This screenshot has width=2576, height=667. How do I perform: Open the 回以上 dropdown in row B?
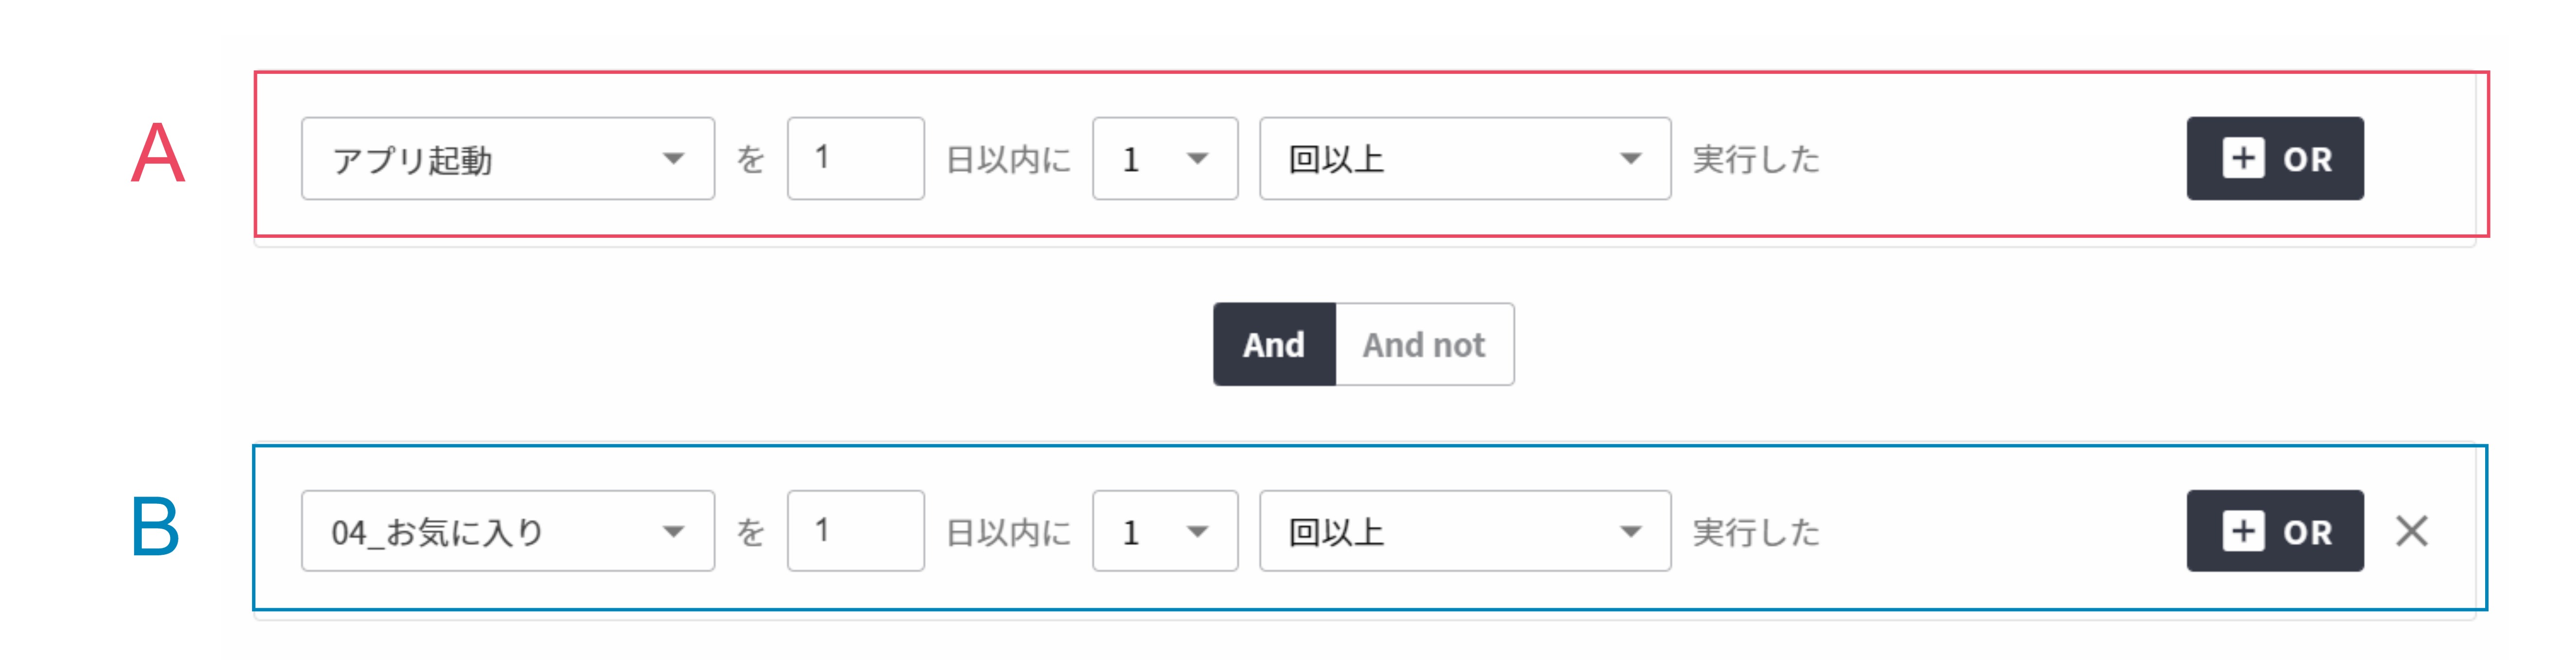pos(1465,531)
